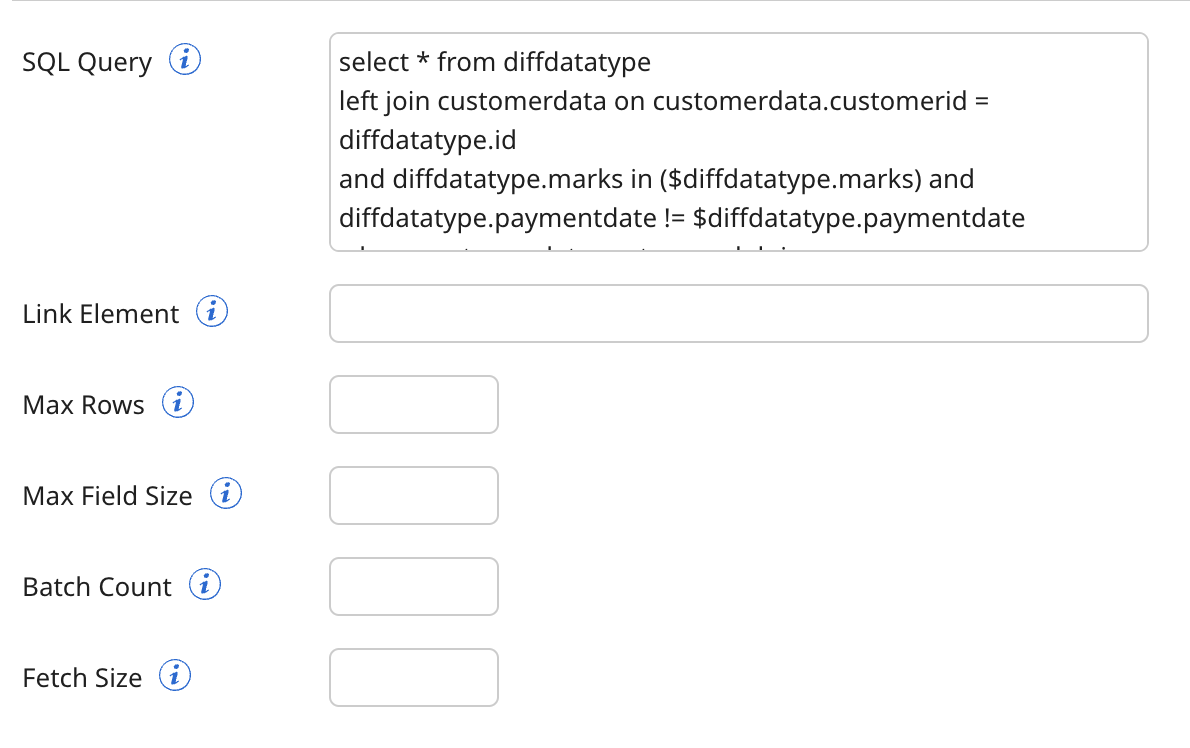The height and width of the screenshot is (748, 1190).
Task: Click inside the SQL Query editor
Action: 738,140
